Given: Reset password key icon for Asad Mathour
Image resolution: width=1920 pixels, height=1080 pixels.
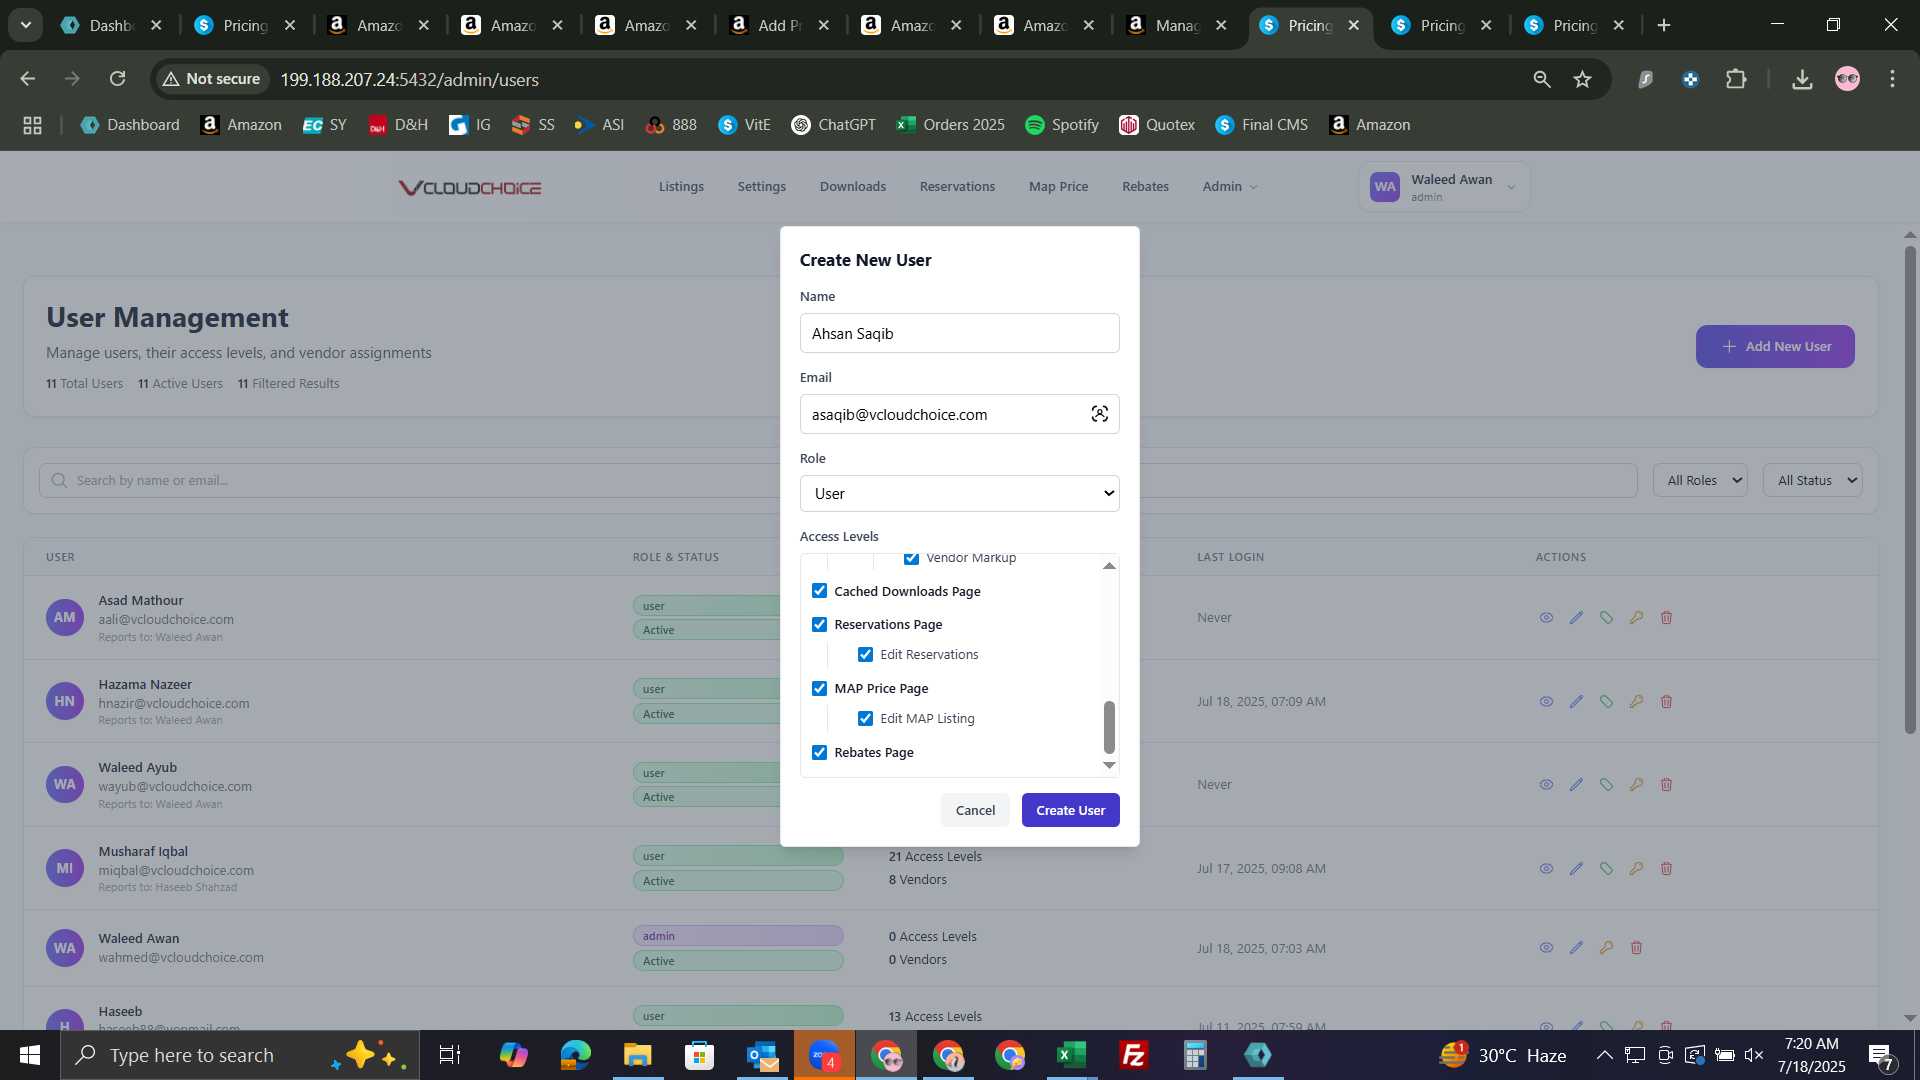Looking at the screenshot, I should pyautogui.click(x=1636, y=618).
